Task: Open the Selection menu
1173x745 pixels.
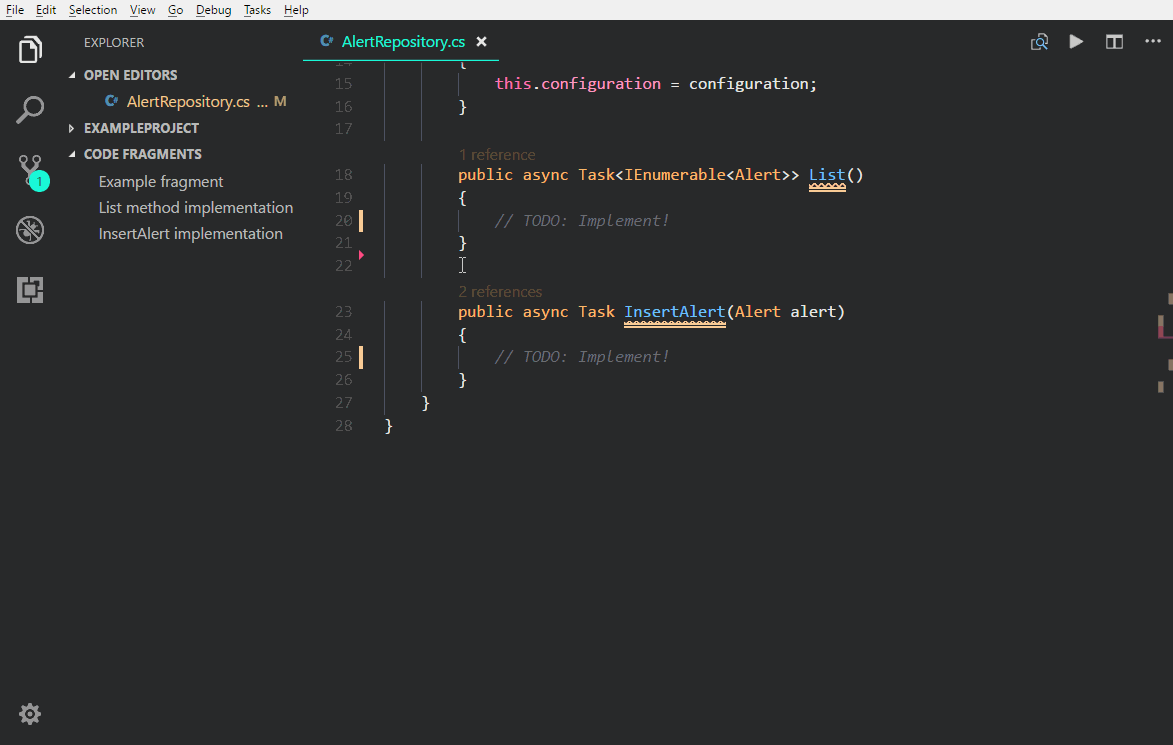Action: coord(93,10)
